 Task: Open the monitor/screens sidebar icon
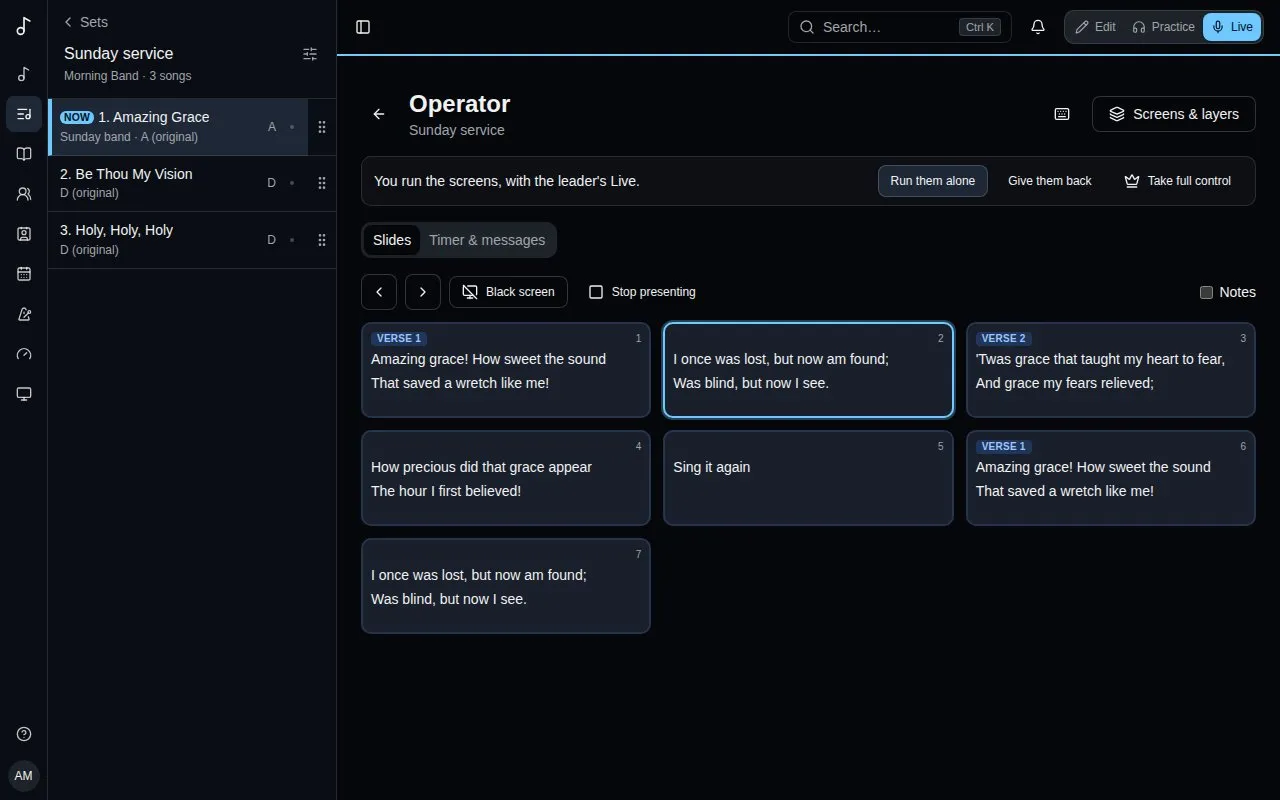pyautogui.click(x=24, y=394)
